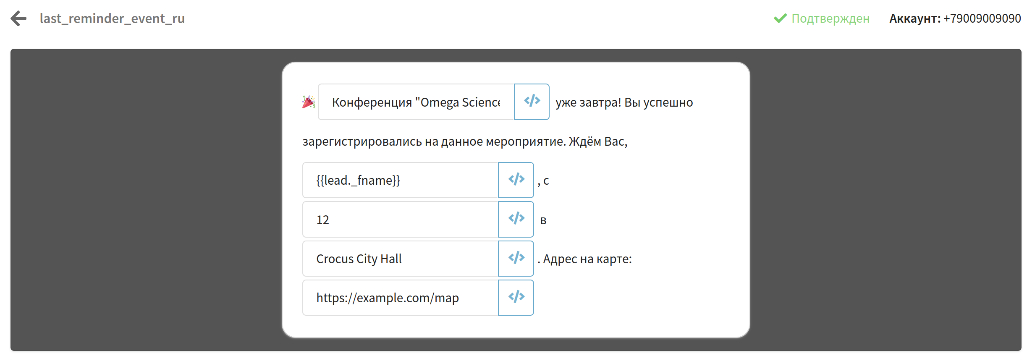Focus the Crocus City Hall input field
This screenshot has height=361, width=1032.
(x=400, y=258)
